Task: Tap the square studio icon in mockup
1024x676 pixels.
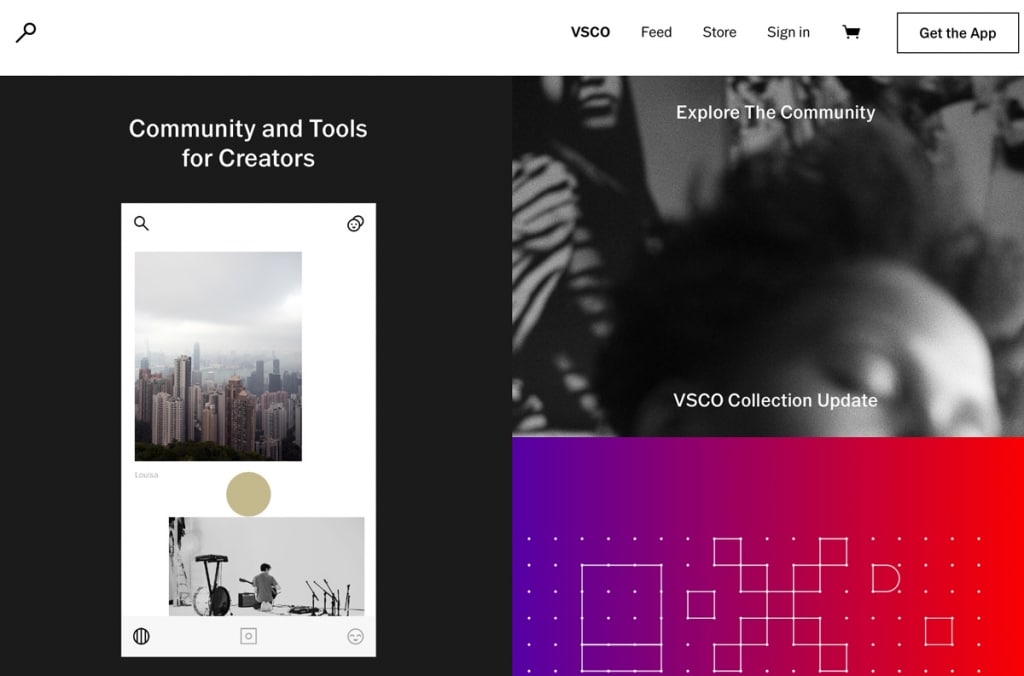Action: (x=248, y=636)
